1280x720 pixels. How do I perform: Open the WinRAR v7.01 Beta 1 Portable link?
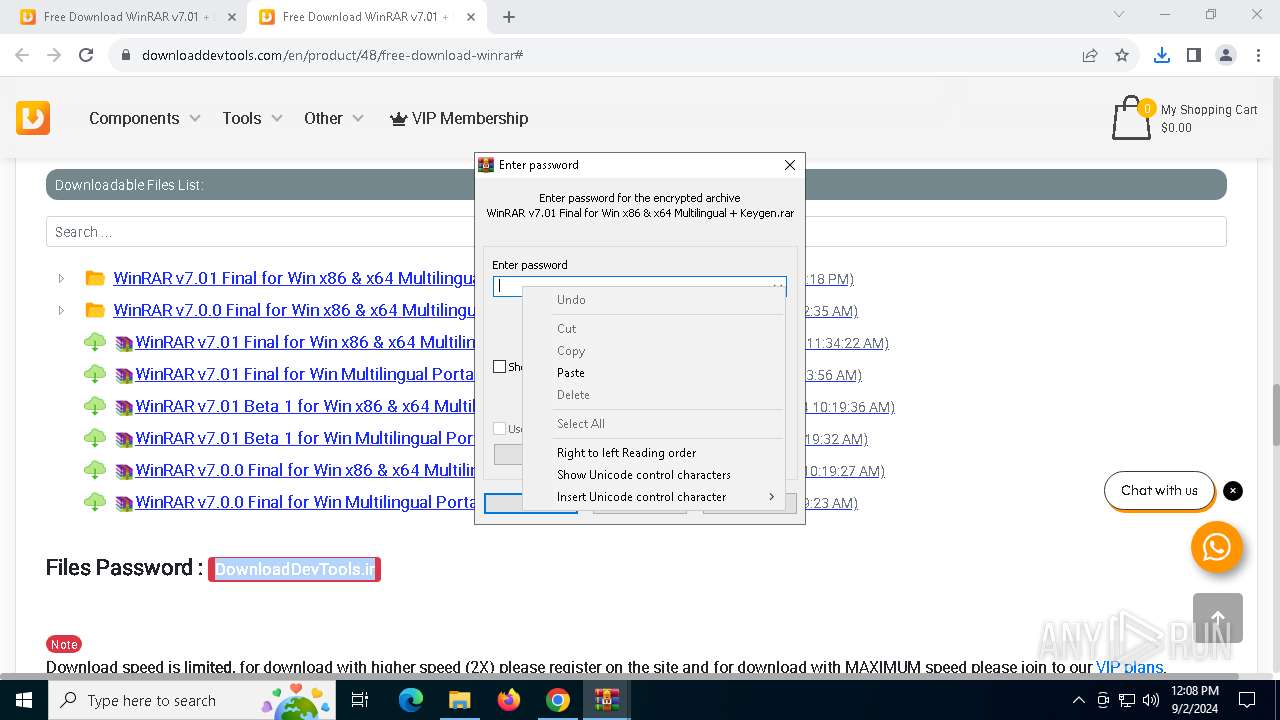(305, 439)
